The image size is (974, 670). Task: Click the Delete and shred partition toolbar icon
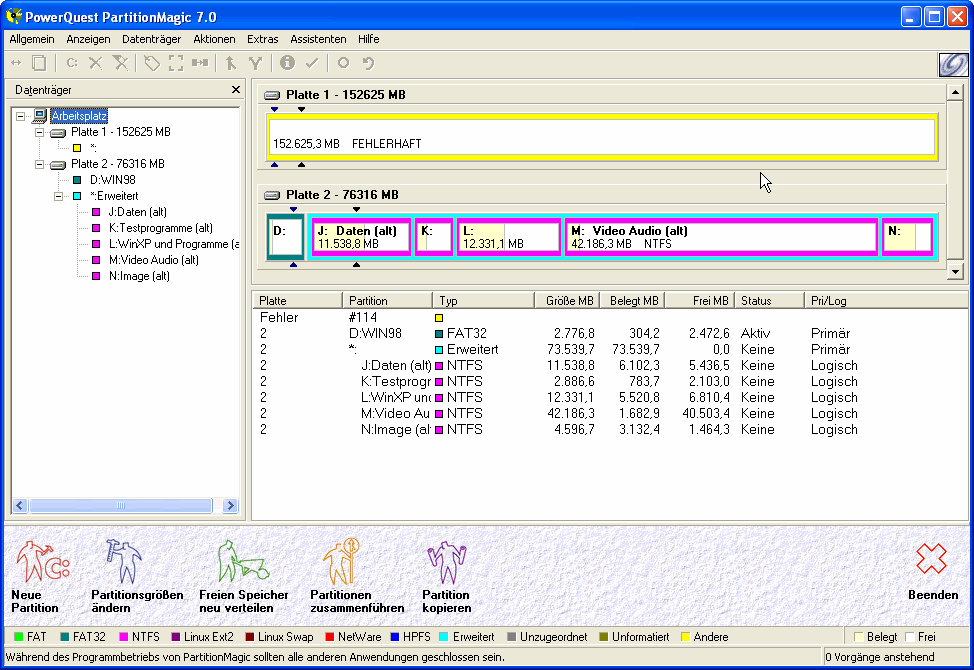pyautogui.click(x=121, y=63)
